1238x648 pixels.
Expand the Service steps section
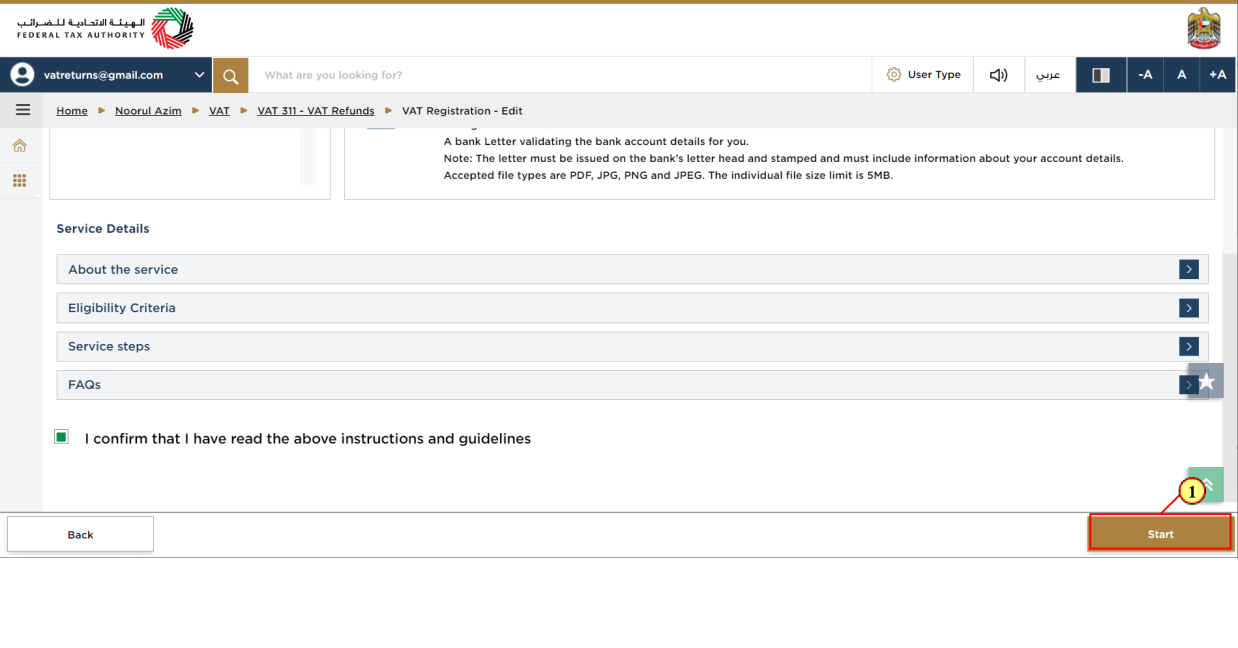[632, 346]
